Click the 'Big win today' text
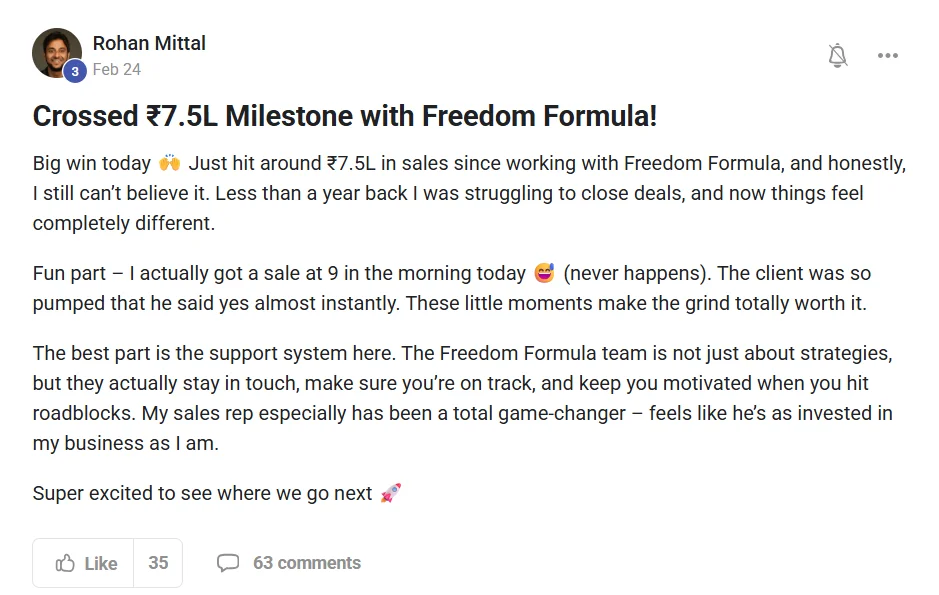This screenshot has height=595, width=939. (x=92, y=163)
